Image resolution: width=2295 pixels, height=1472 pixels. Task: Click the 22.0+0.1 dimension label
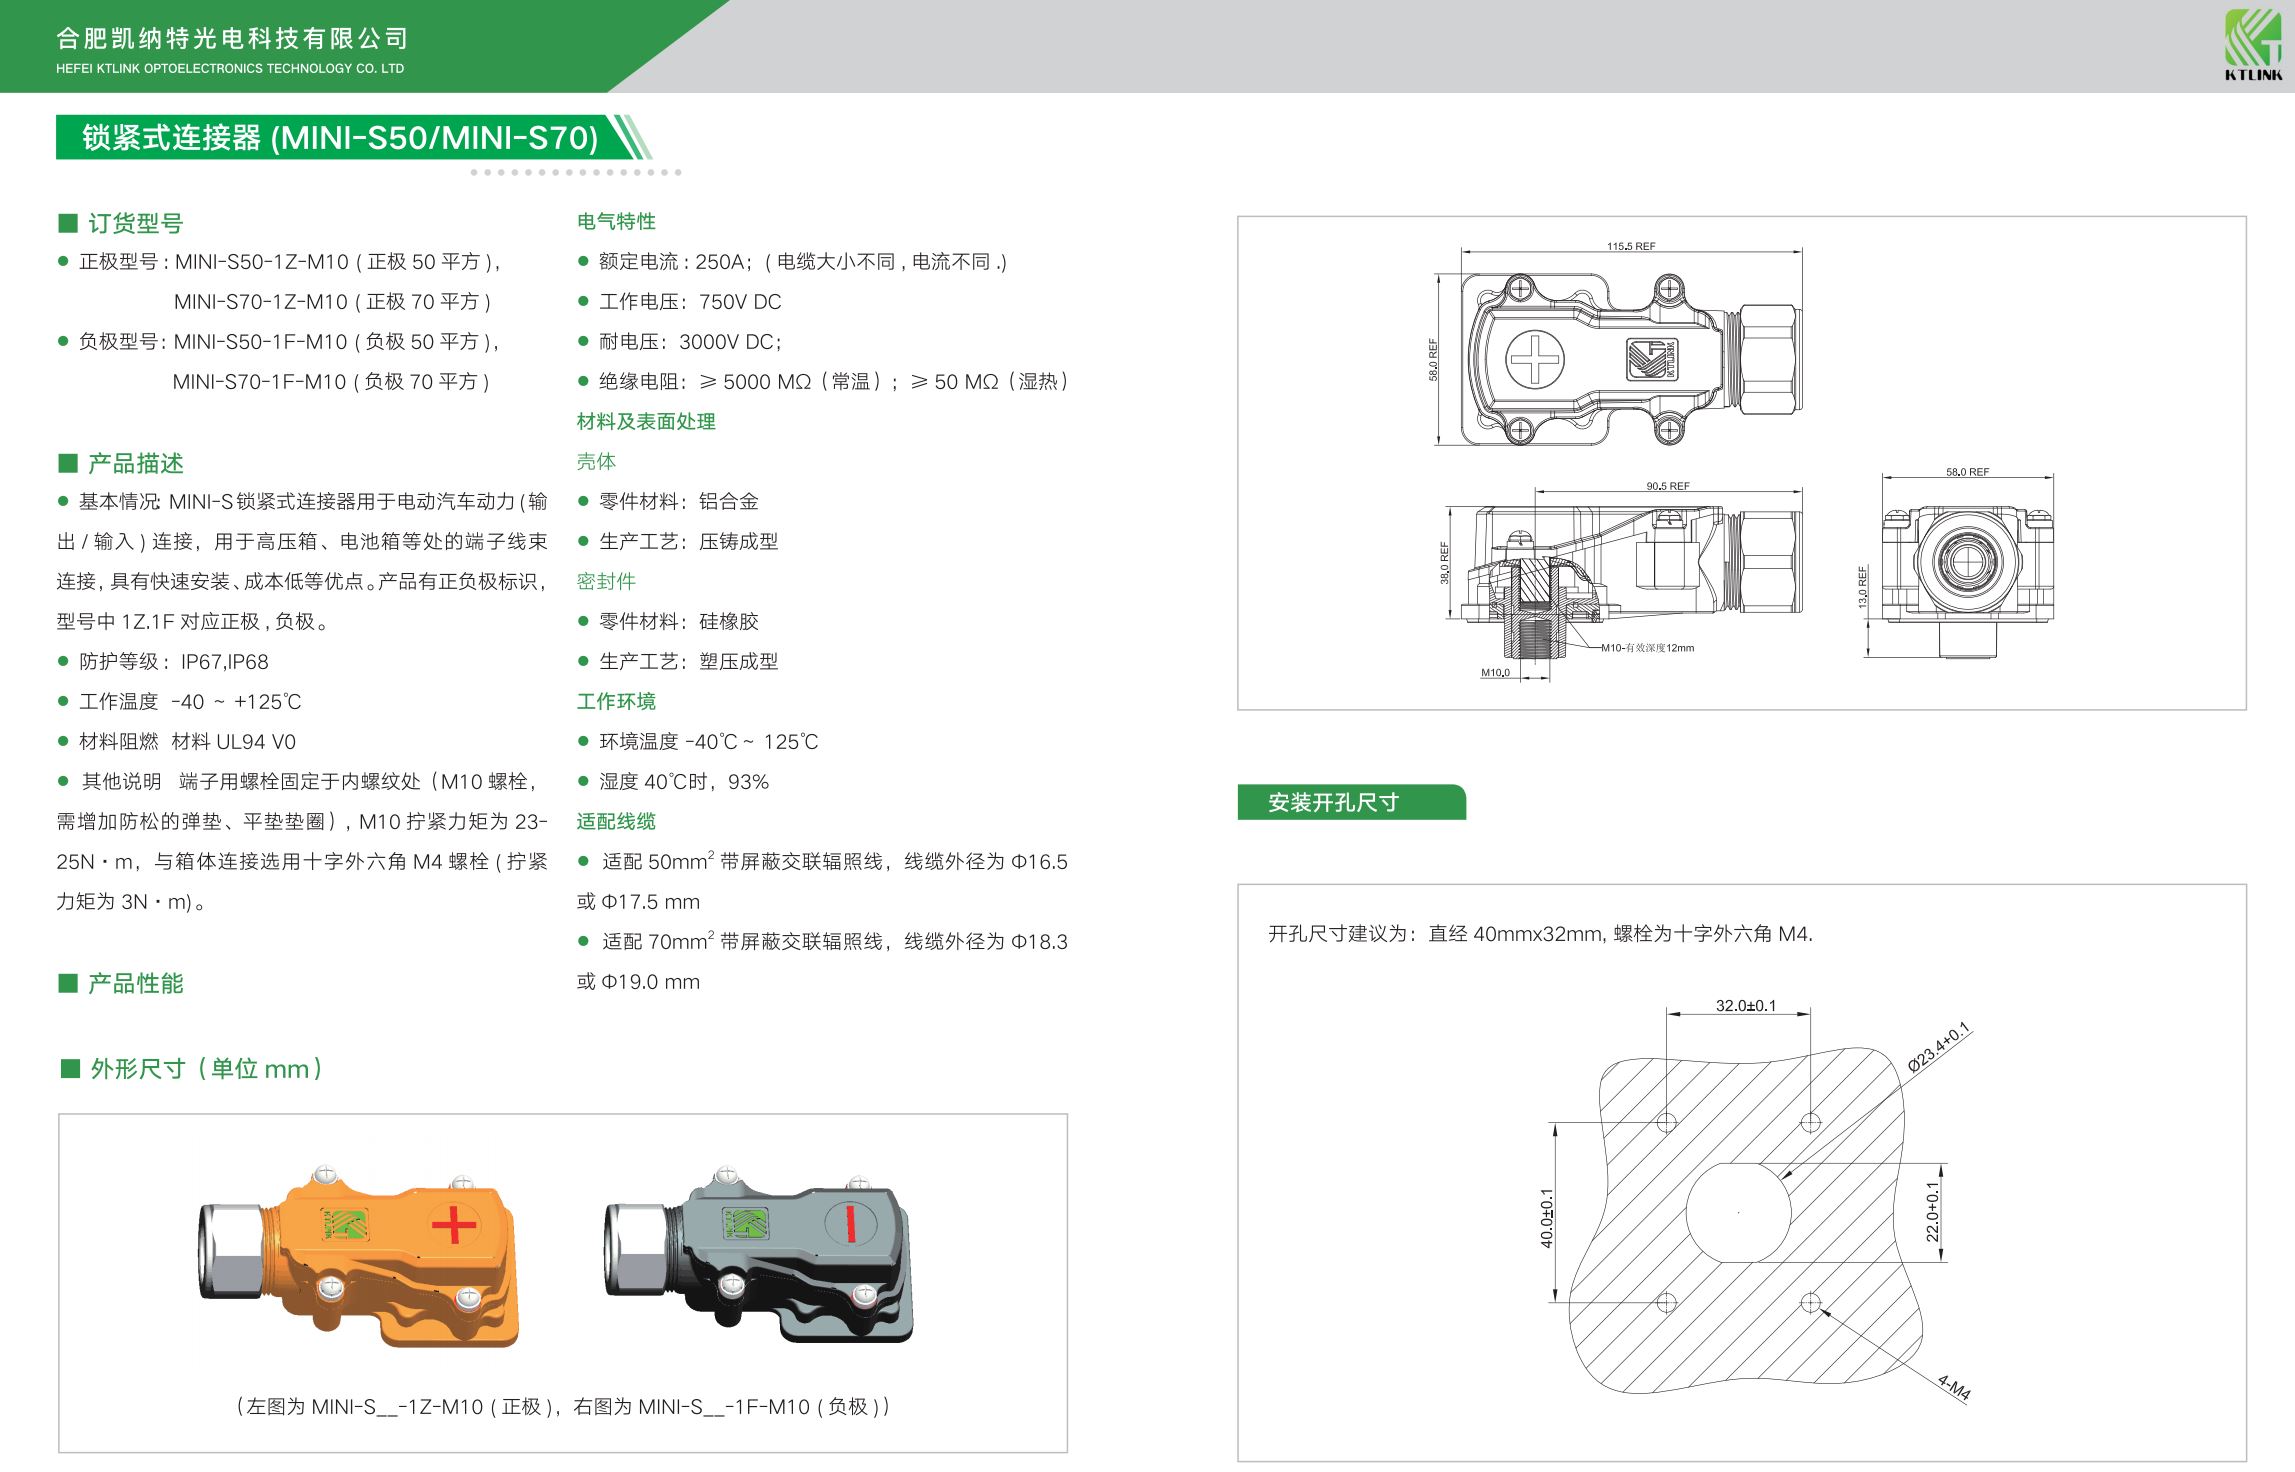click(x=1932, y=1212)
